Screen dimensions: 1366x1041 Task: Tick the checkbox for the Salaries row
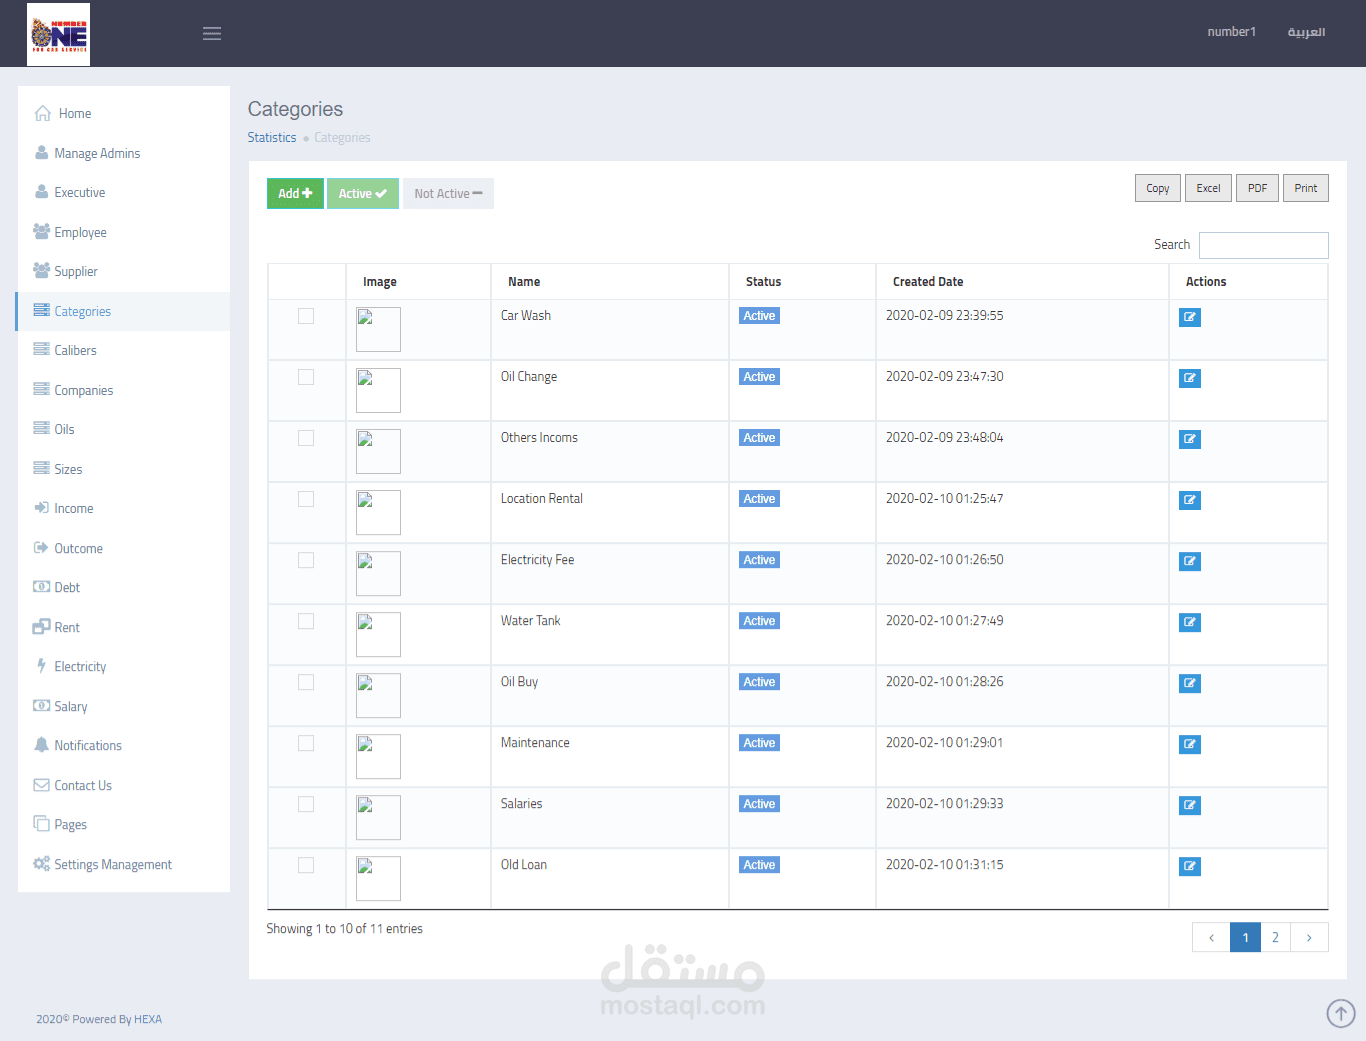click(x=306, y=804)
